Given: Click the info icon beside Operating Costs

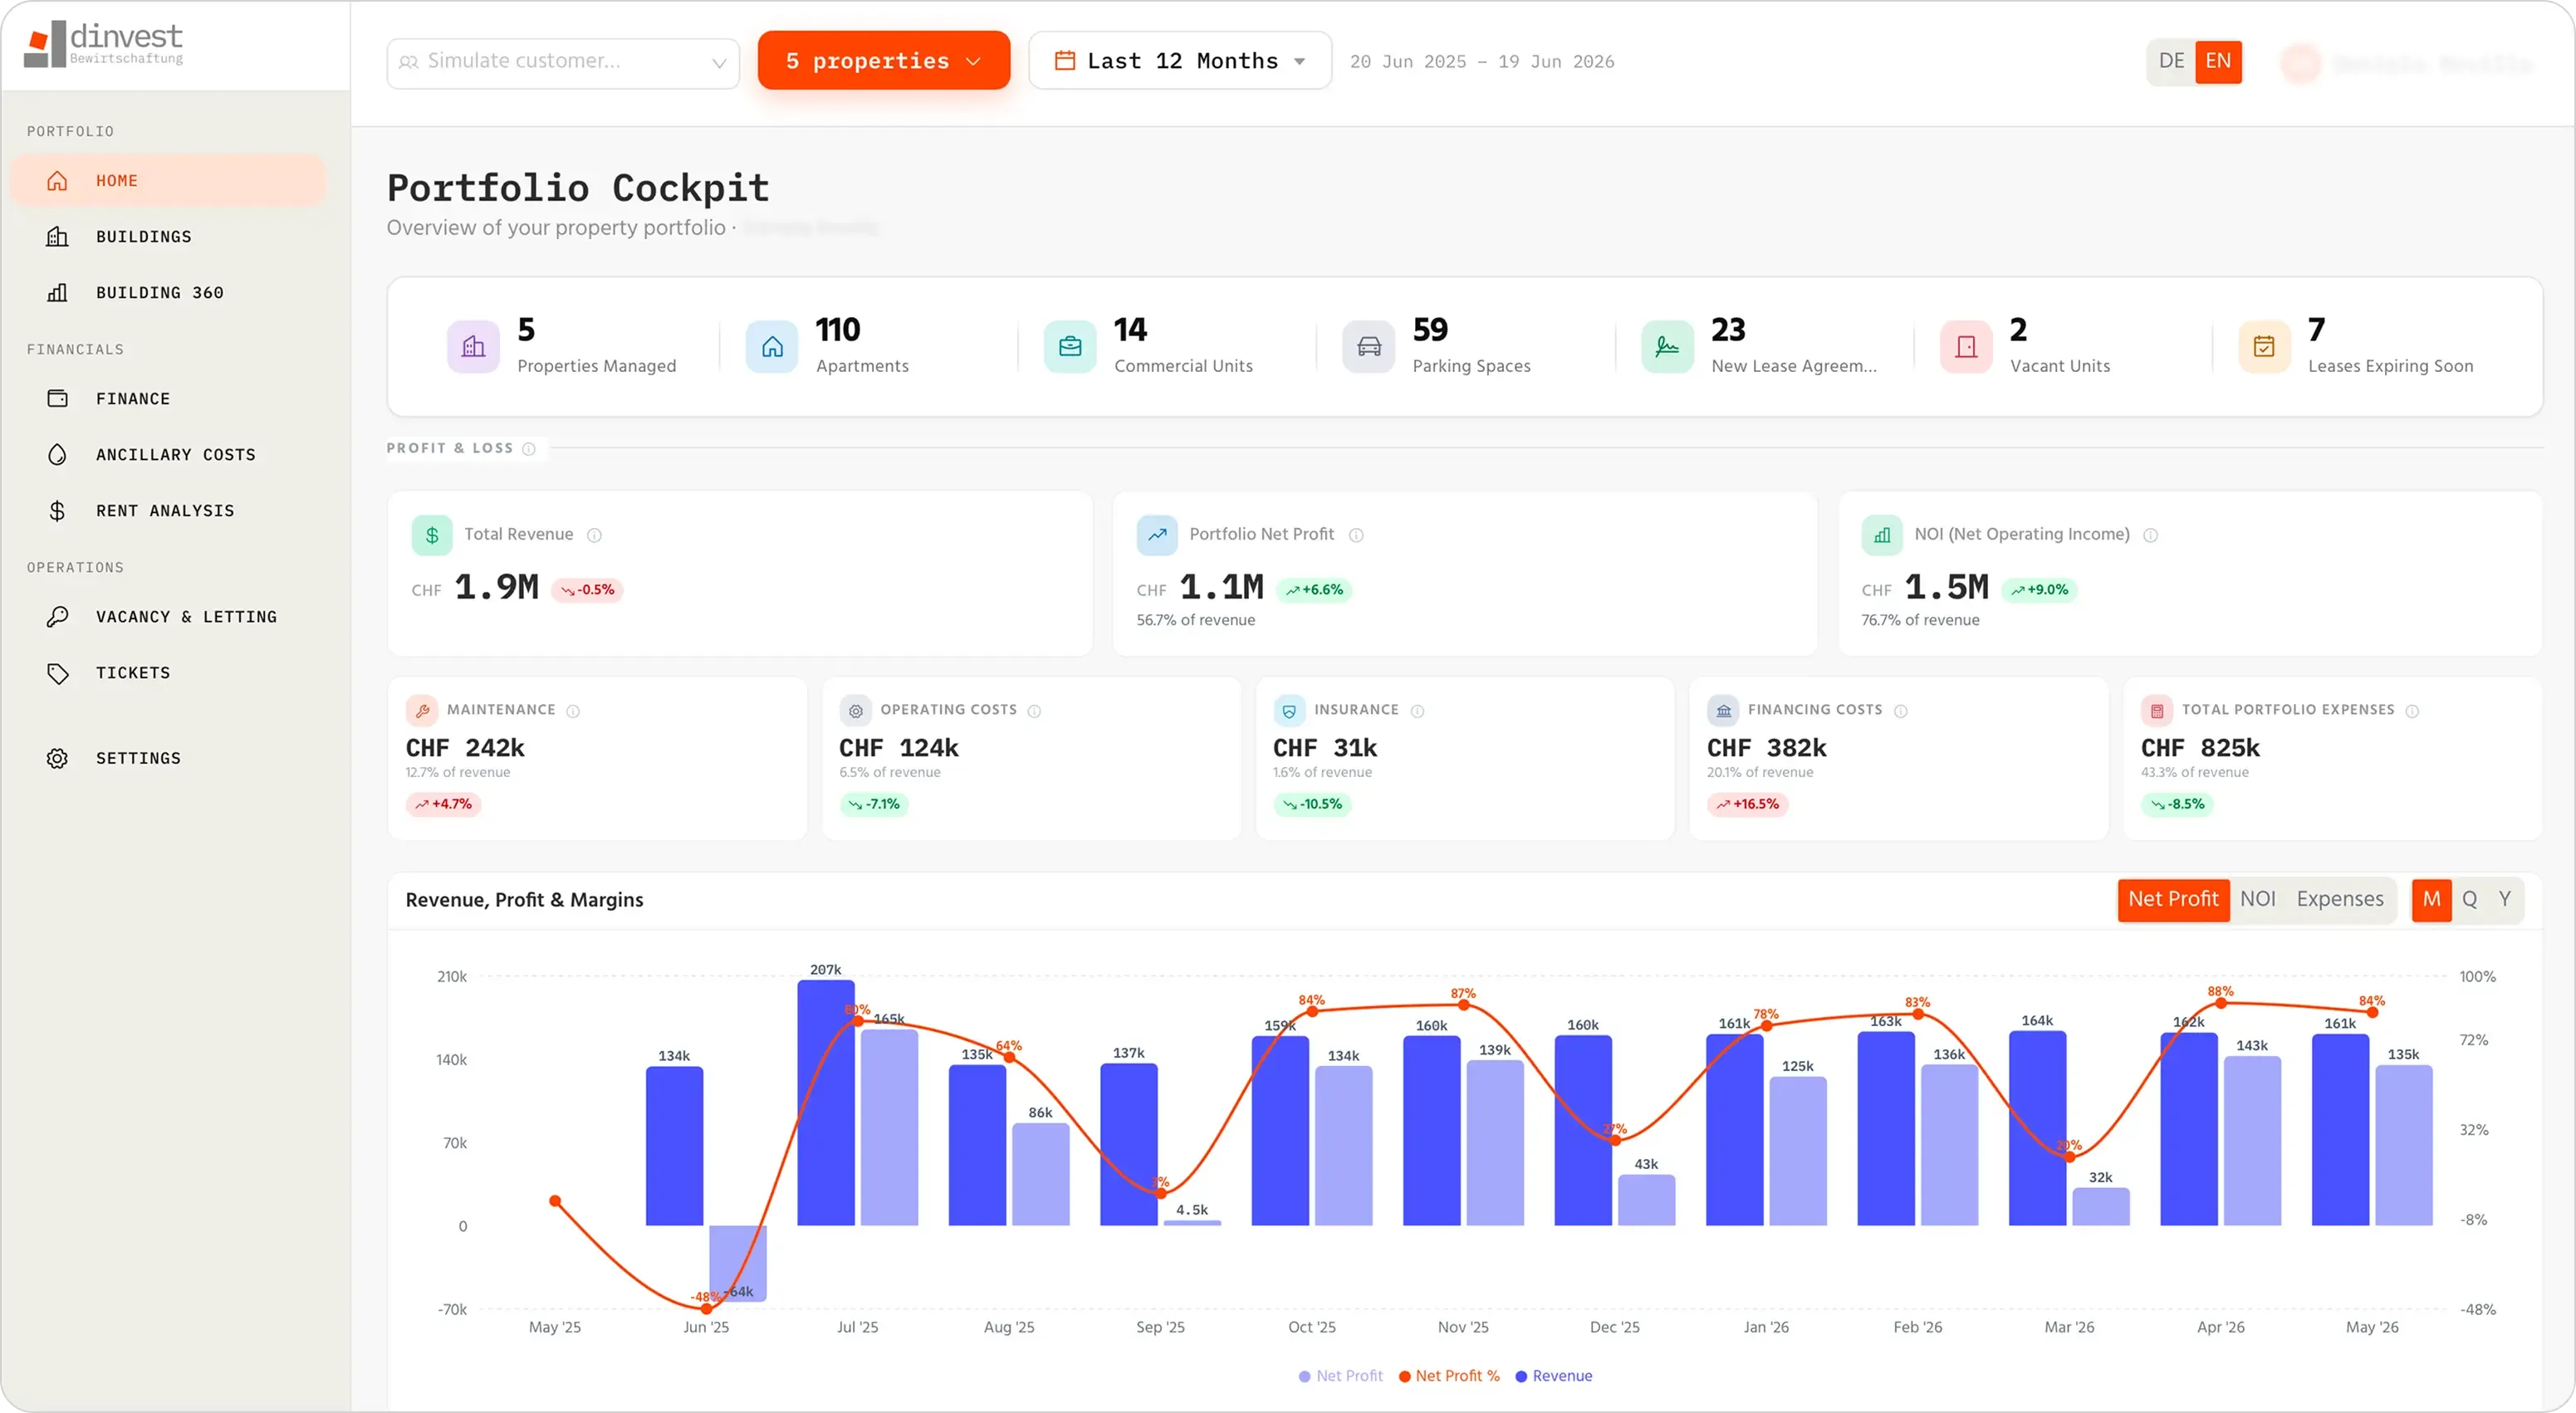Looking at the screenshot, I should pos(1034,711).
